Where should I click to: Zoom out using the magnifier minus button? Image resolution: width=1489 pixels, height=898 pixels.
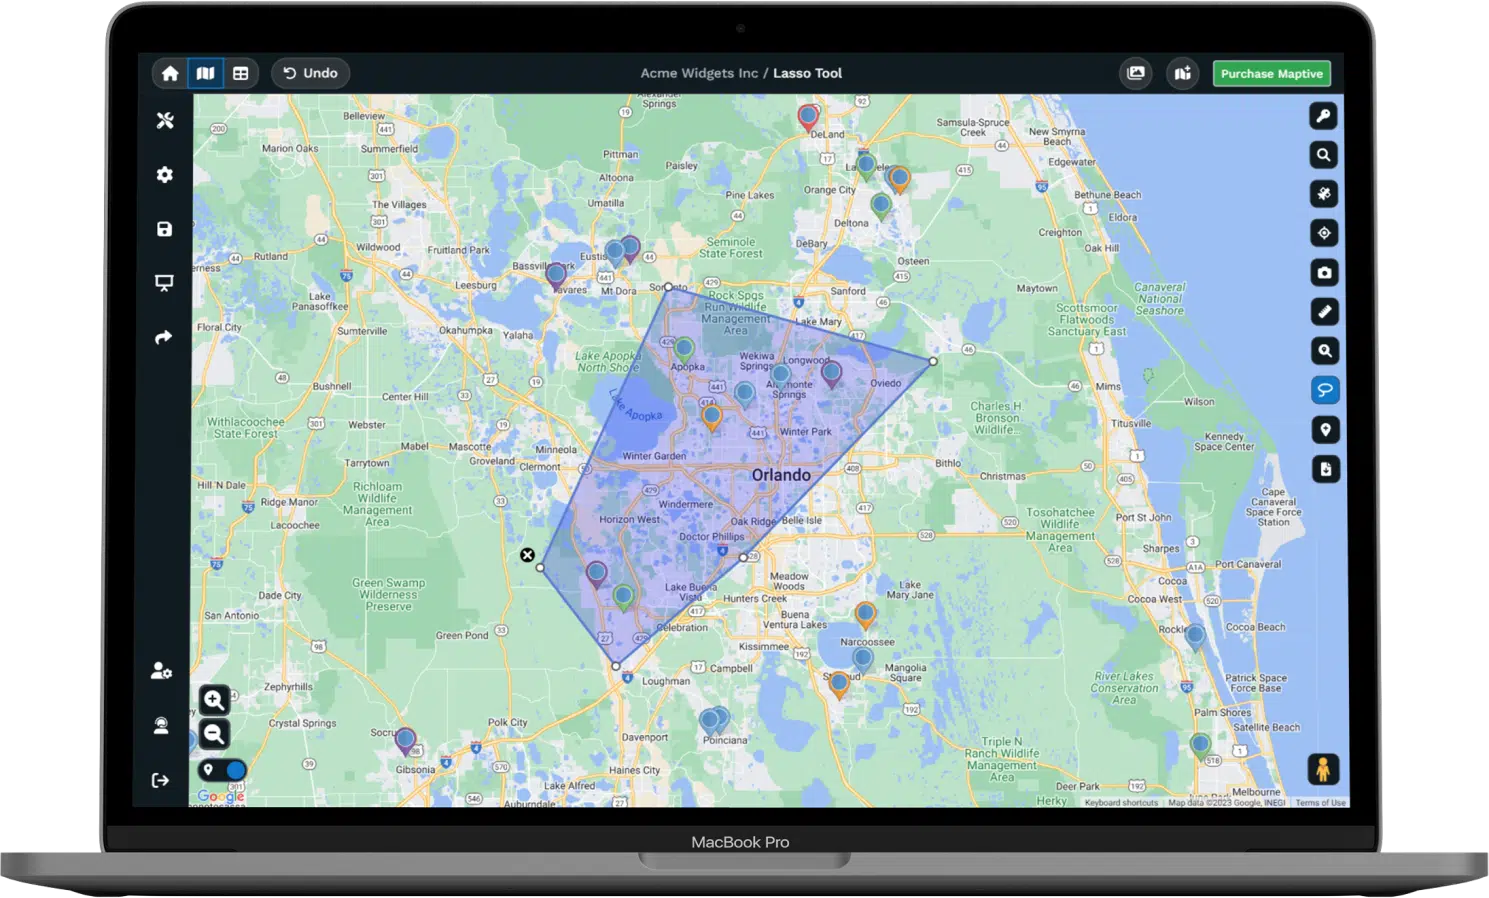pyautogui.click(x=214, y=734)
